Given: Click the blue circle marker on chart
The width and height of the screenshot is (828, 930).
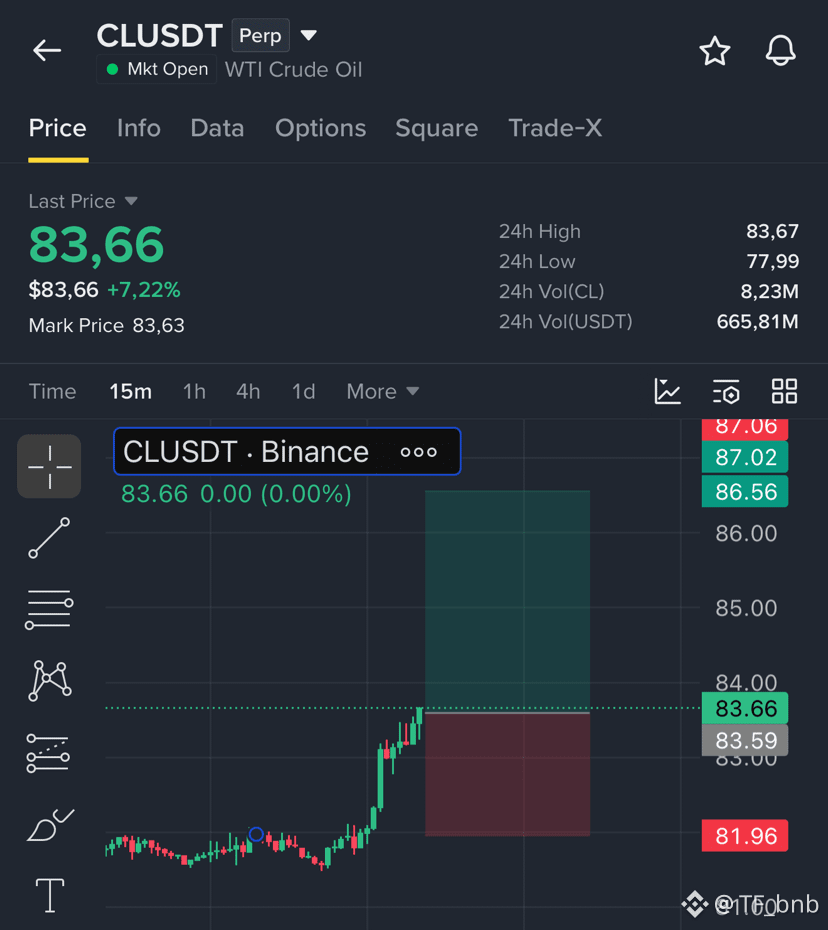Looking at the screenshot, I should 256,835.
